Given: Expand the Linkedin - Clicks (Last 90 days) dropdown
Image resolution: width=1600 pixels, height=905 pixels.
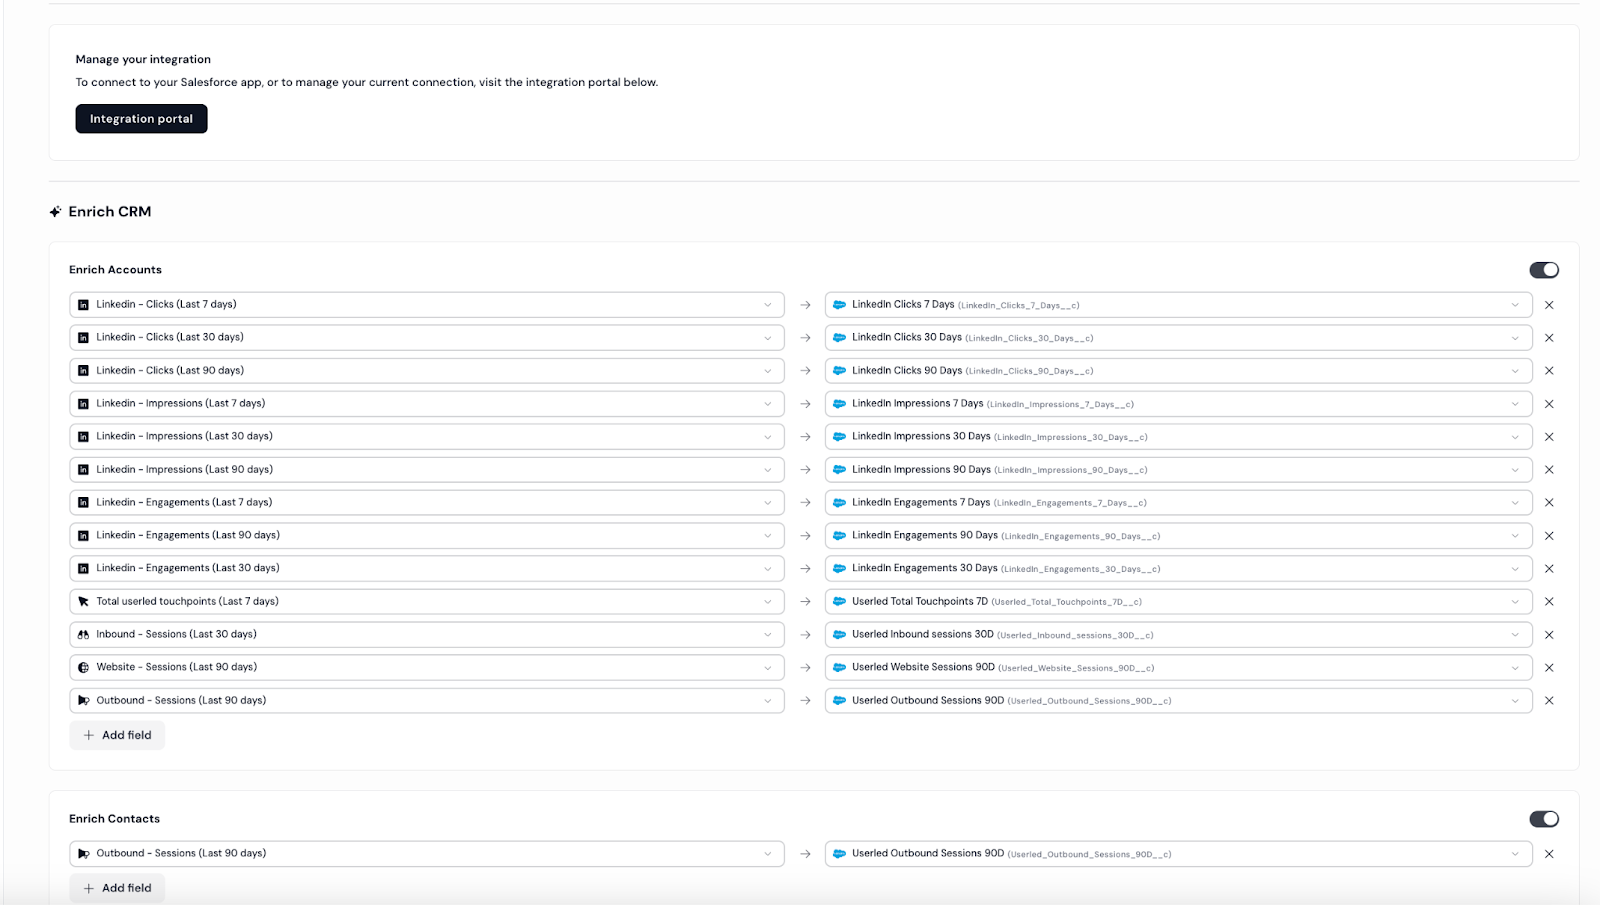Looking at the screenshot, I should [427, 371].
